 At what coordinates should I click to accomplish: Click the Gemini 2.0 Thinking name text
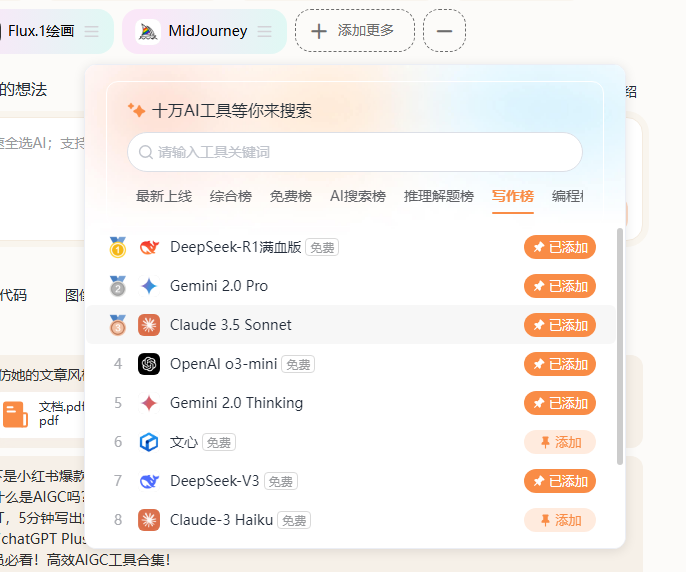coord(236,403)
